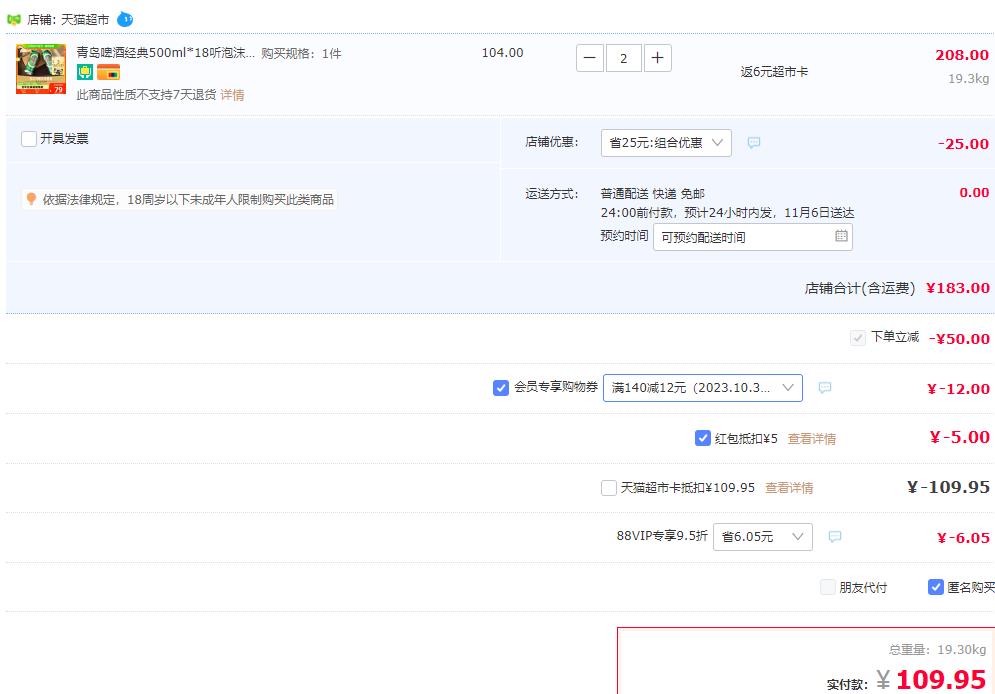The height and width of the screenshot is (694, 995).
Task: Open the Tsingtao beer product thumbnail
Action: (x=41, y=69)
